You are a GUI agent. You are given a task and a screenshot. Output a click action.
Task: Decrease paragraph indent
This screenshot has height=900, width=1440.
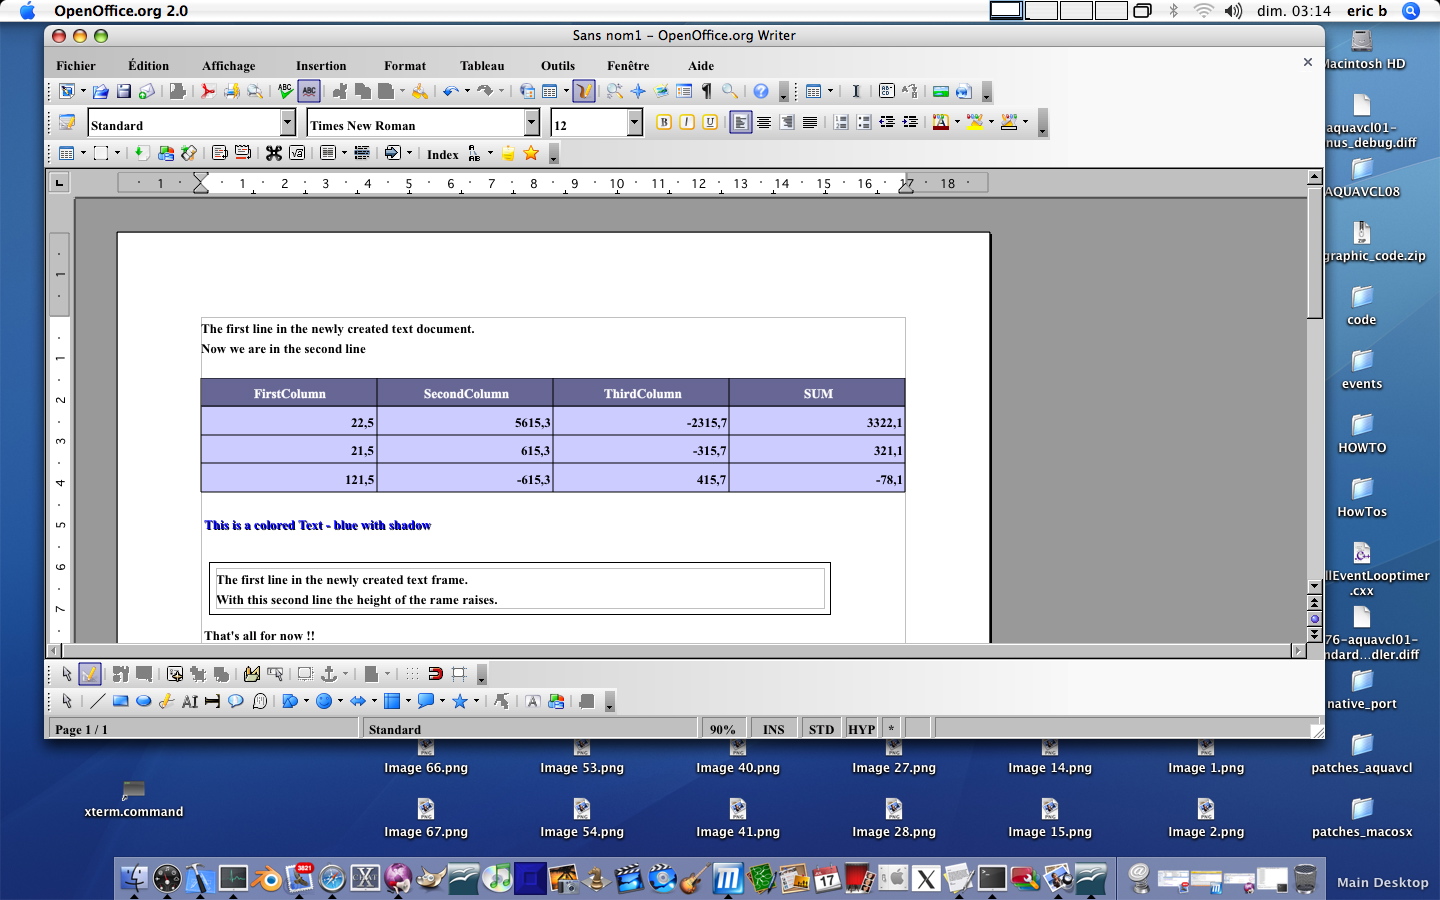tap(887, 123)
